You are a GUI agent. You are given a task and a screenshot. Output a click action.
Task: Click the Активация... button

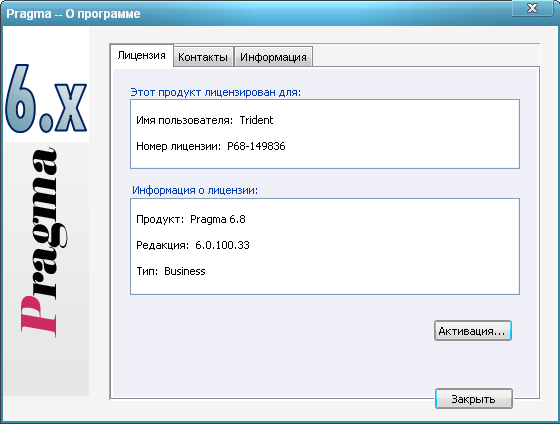(472, 331)
